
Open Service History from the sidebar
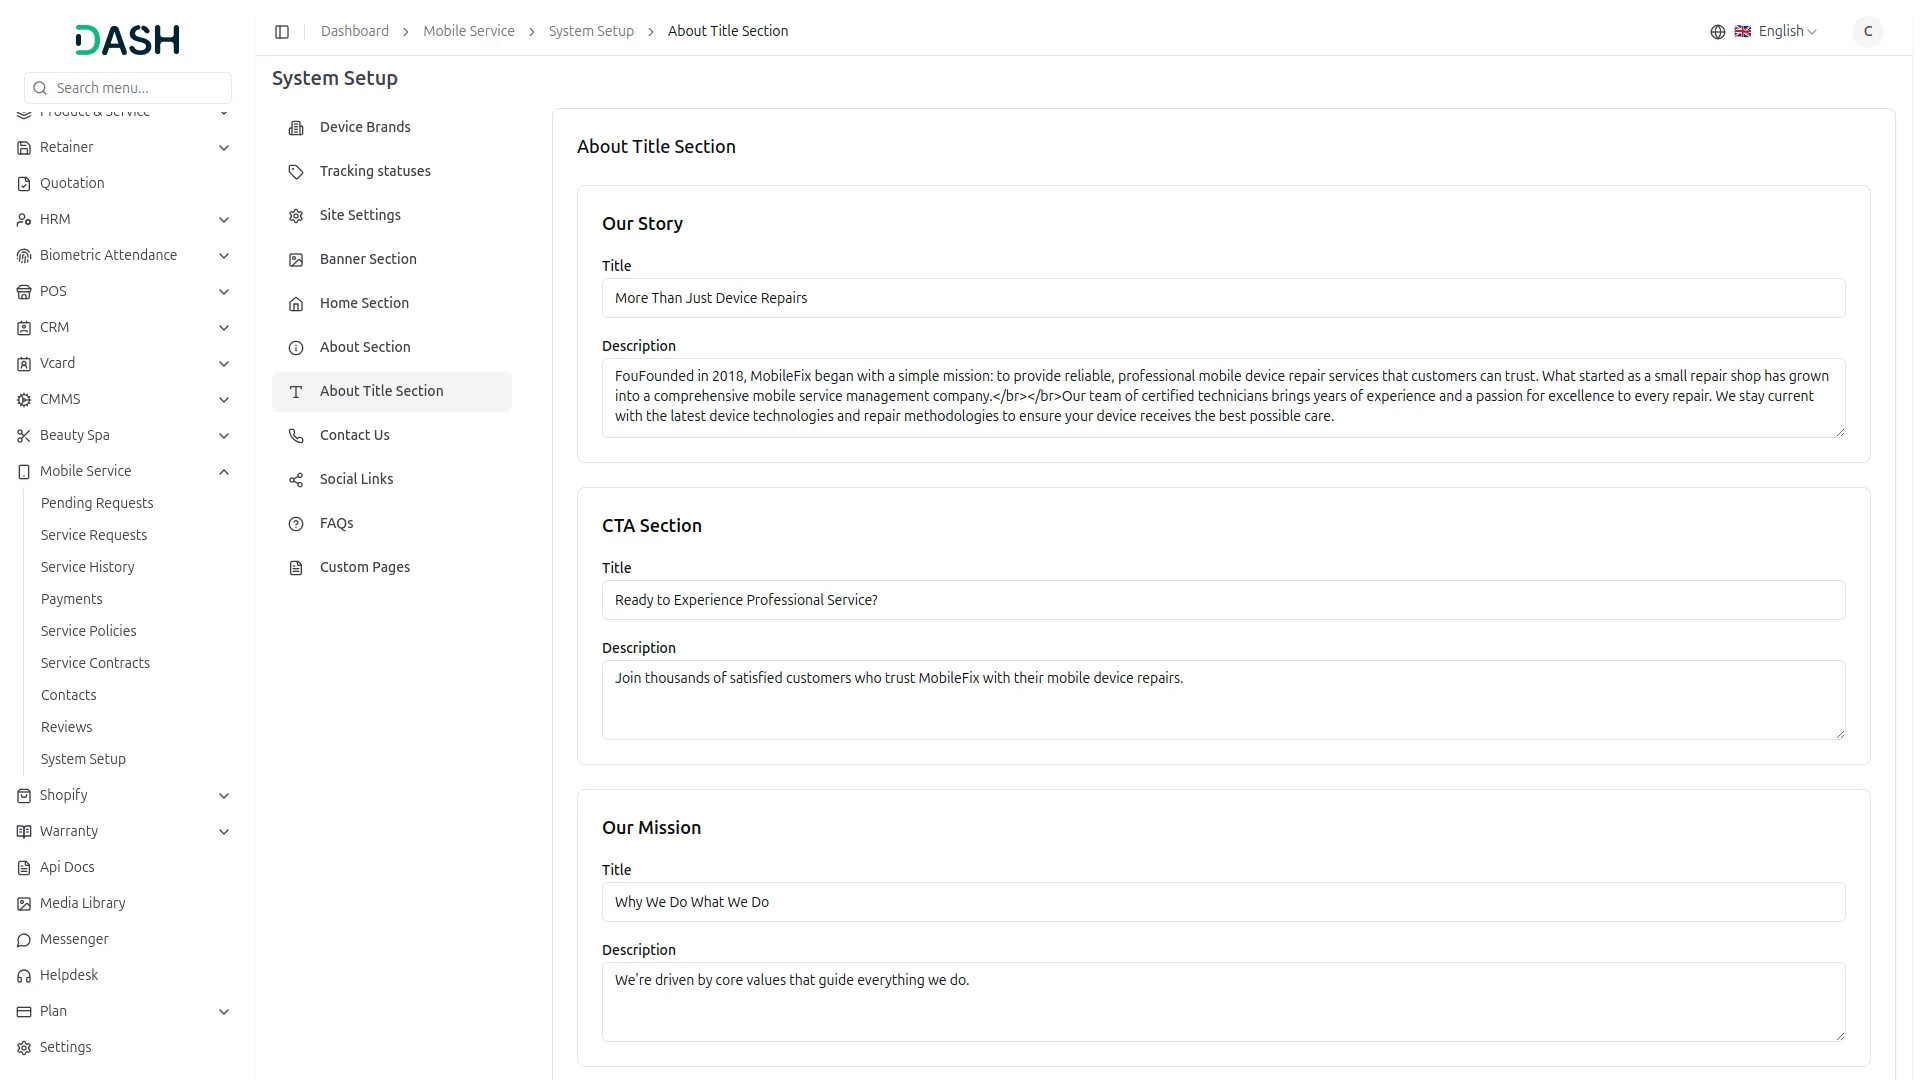[87, 567]
